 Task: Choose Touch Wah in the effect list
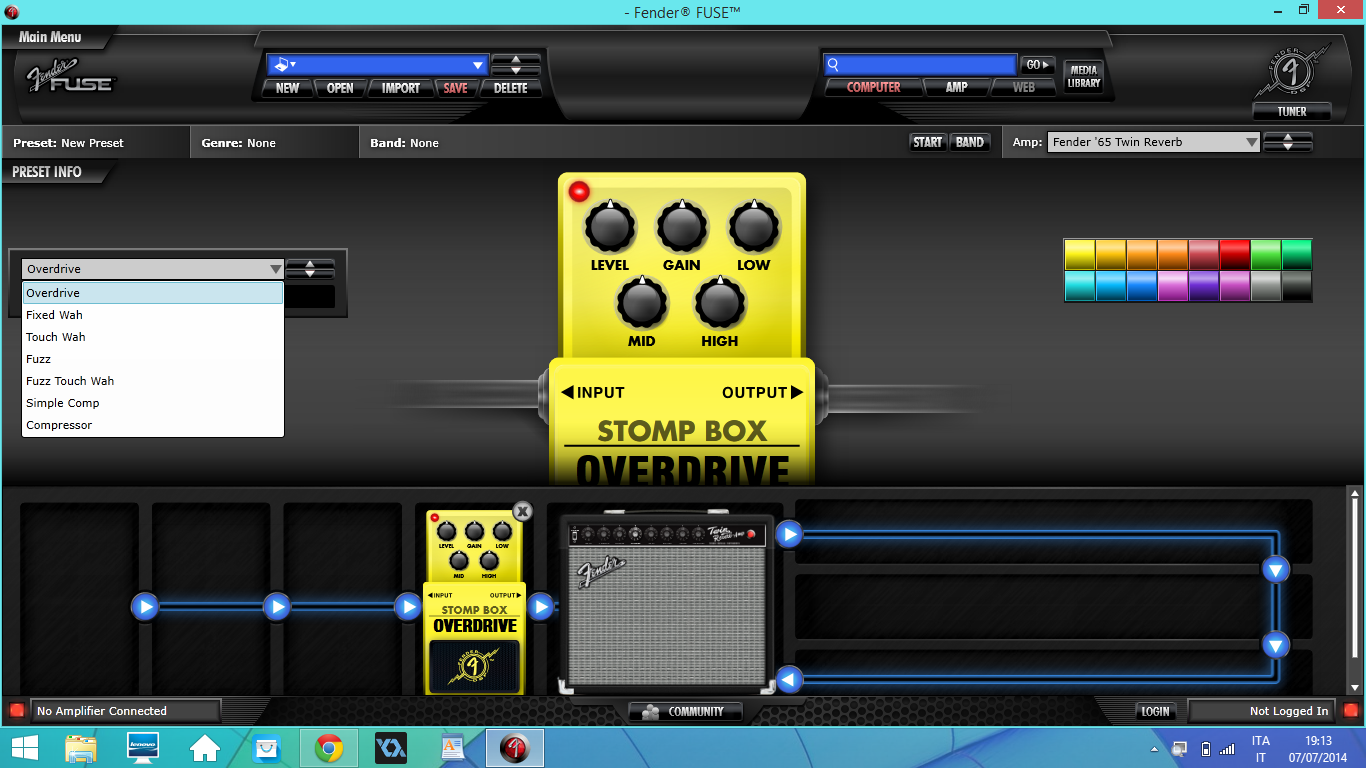(153, 337)
